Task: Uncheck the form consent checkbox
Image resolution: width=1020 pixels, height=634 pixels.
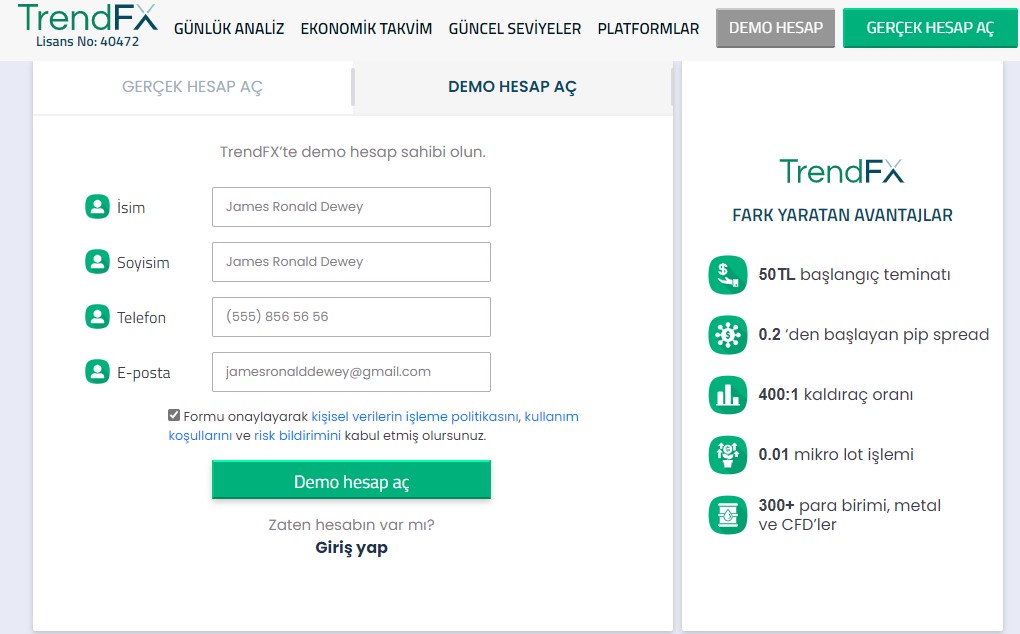Action: tap(174, 416)
